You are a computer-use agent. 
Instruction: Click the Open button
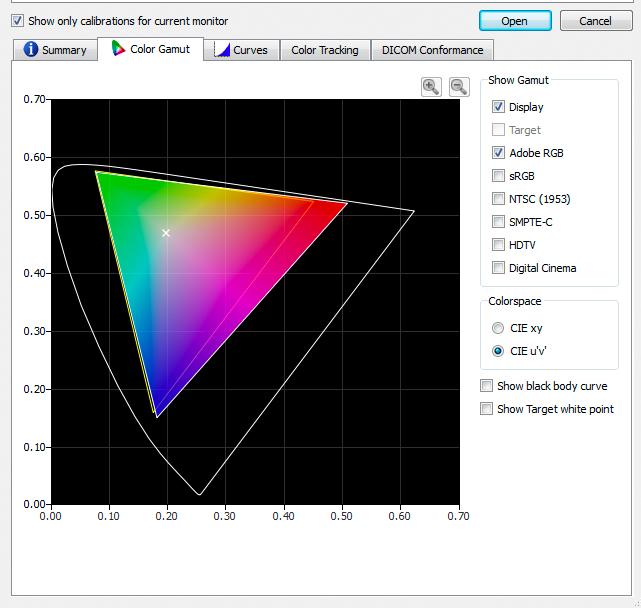(x=515, y=21)
